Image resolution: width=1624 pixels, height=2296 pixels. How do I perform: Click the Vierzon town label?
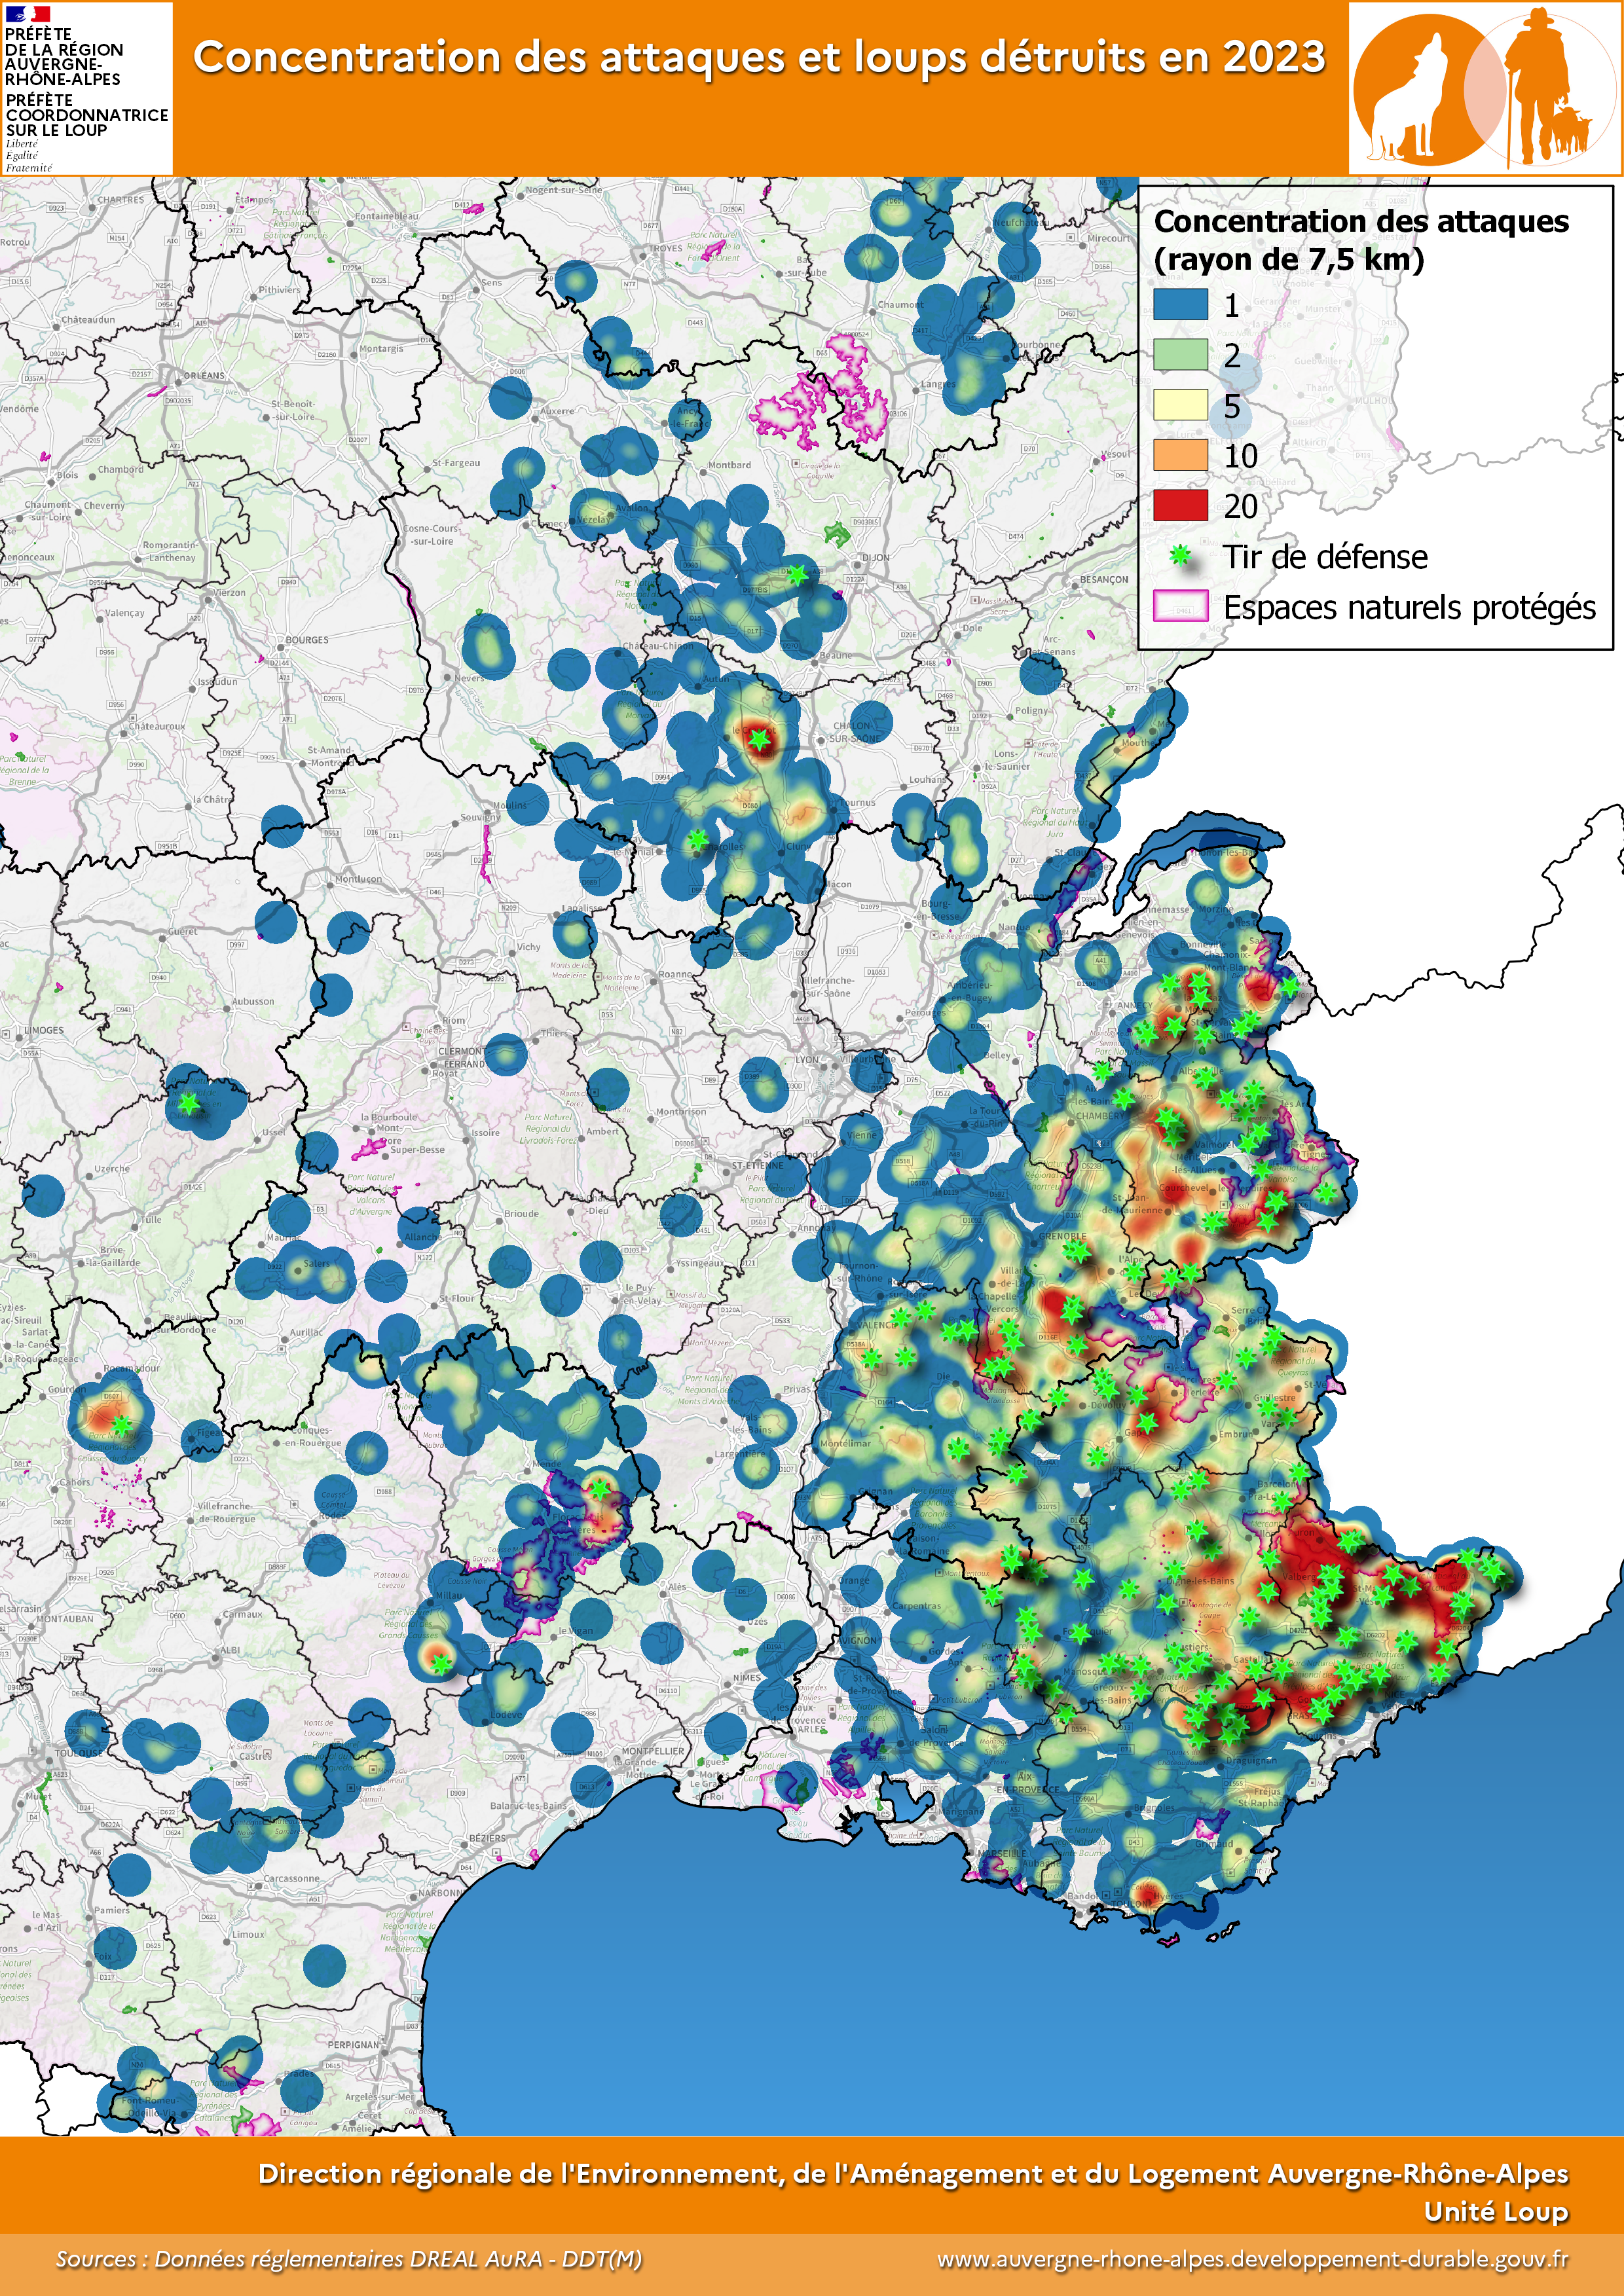(x=229, y=592)
